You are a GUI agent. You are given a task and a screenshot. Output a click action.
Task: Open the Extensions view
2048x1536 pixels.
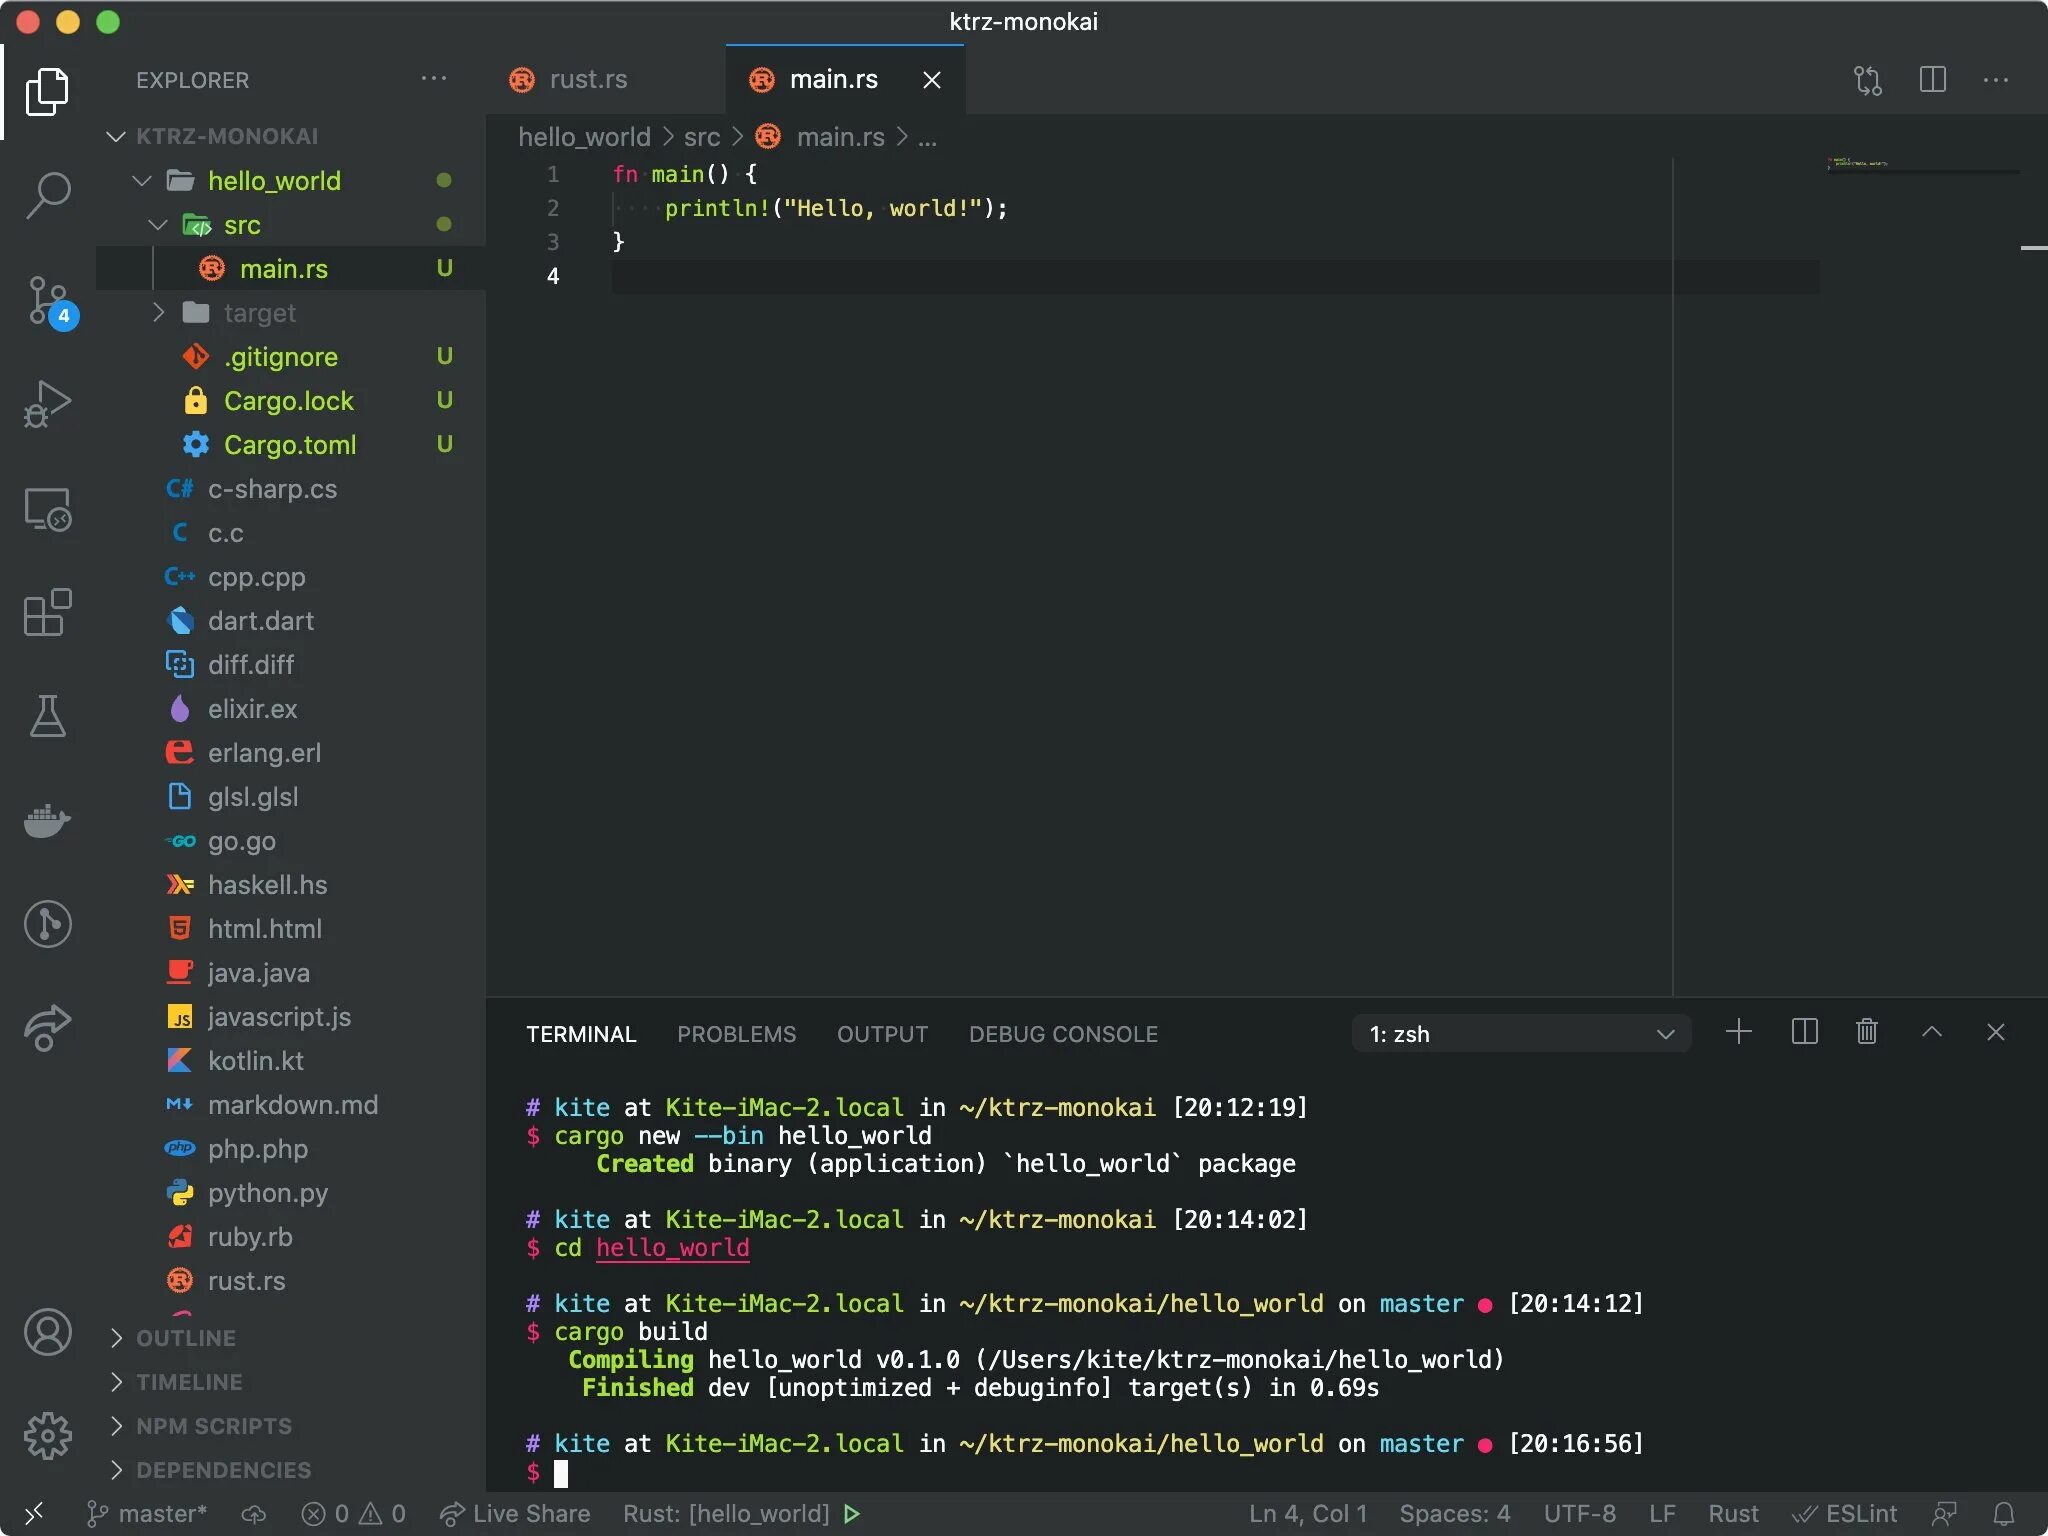point(47,612)
